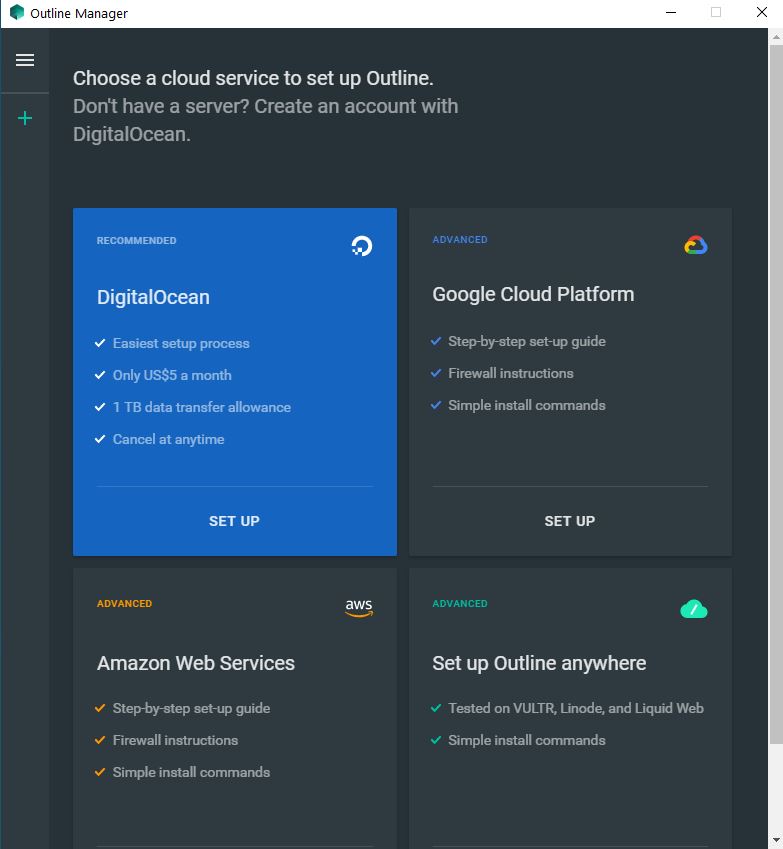
Task: Click the 'Choose a cloud service' heading
Action: 253,79
